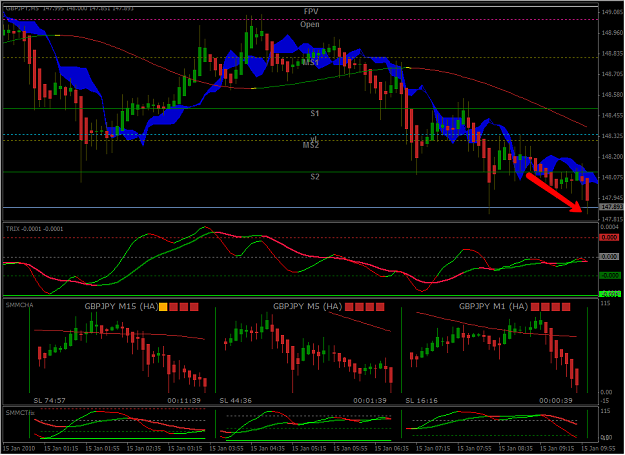Select 148.325 on the price axis

(x=612, y=136)
